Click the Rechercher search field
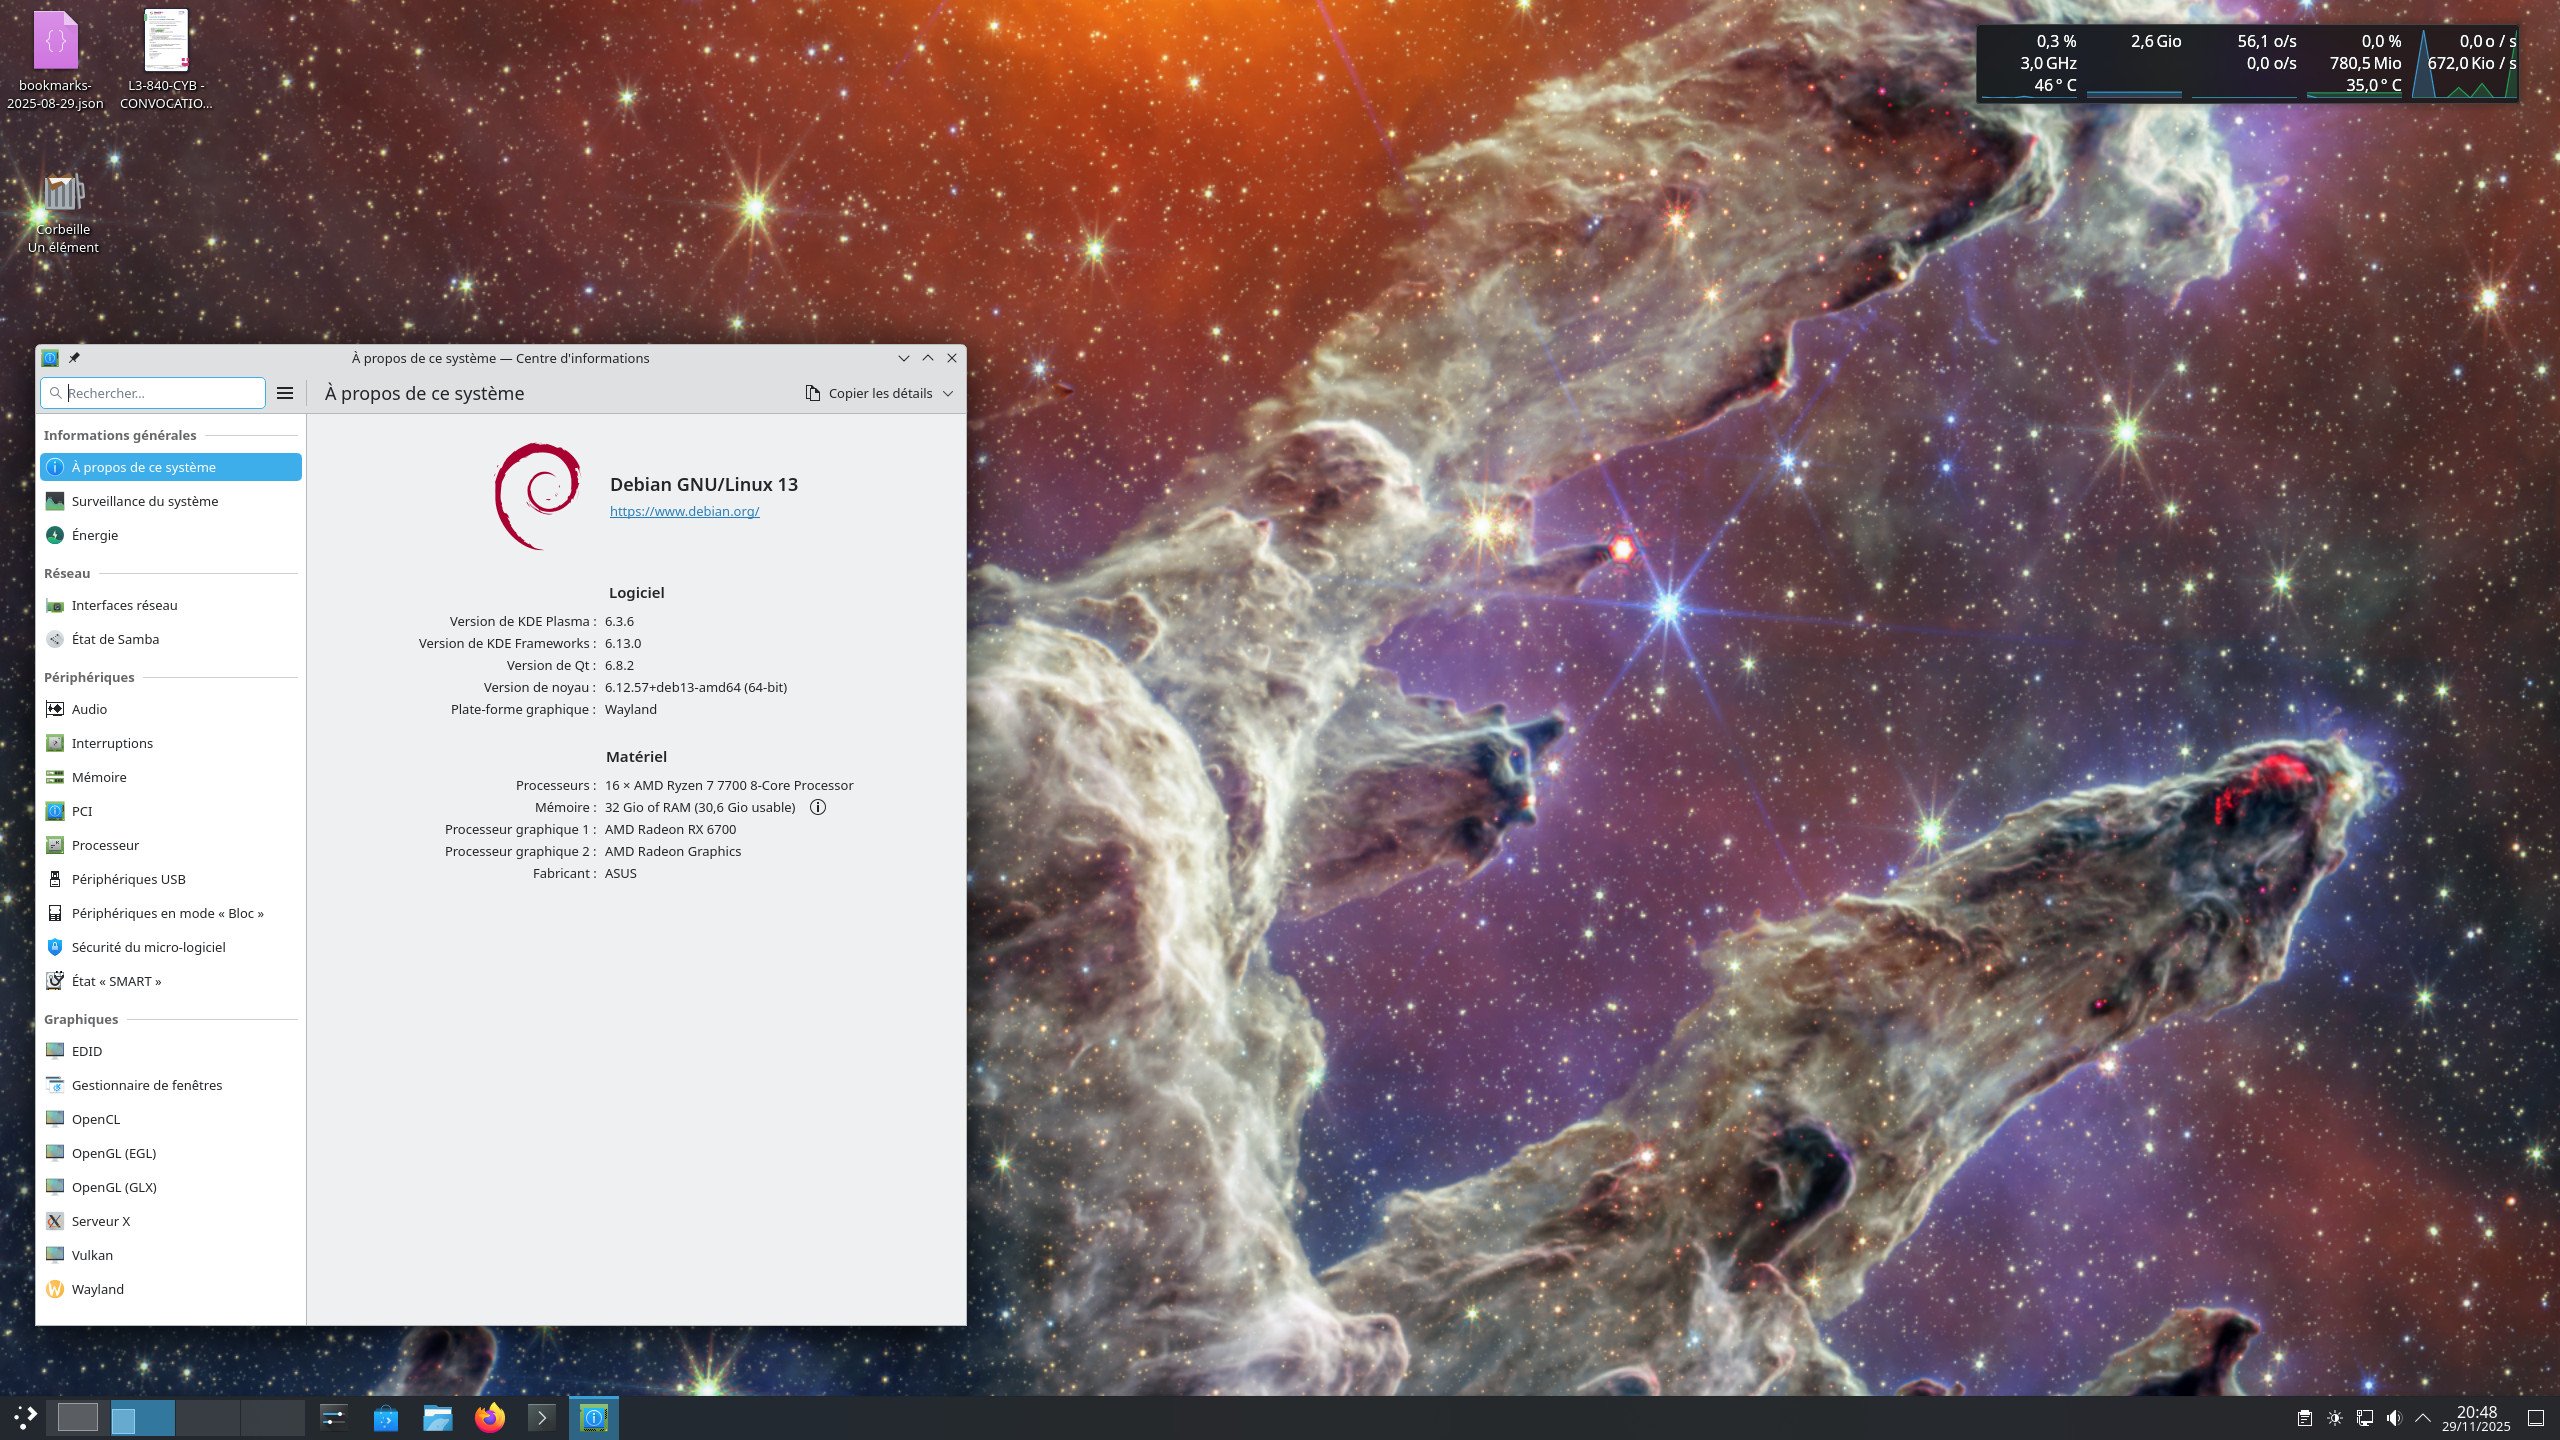Screen dimensions: 2560x1440 160,393
